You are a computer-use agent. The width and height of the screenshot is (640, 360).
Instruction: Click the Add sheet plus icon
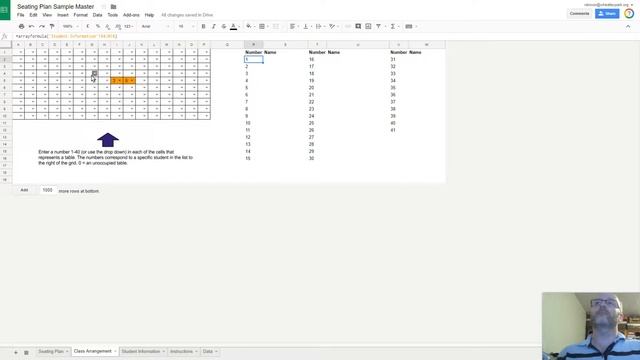tap(16, 352)
